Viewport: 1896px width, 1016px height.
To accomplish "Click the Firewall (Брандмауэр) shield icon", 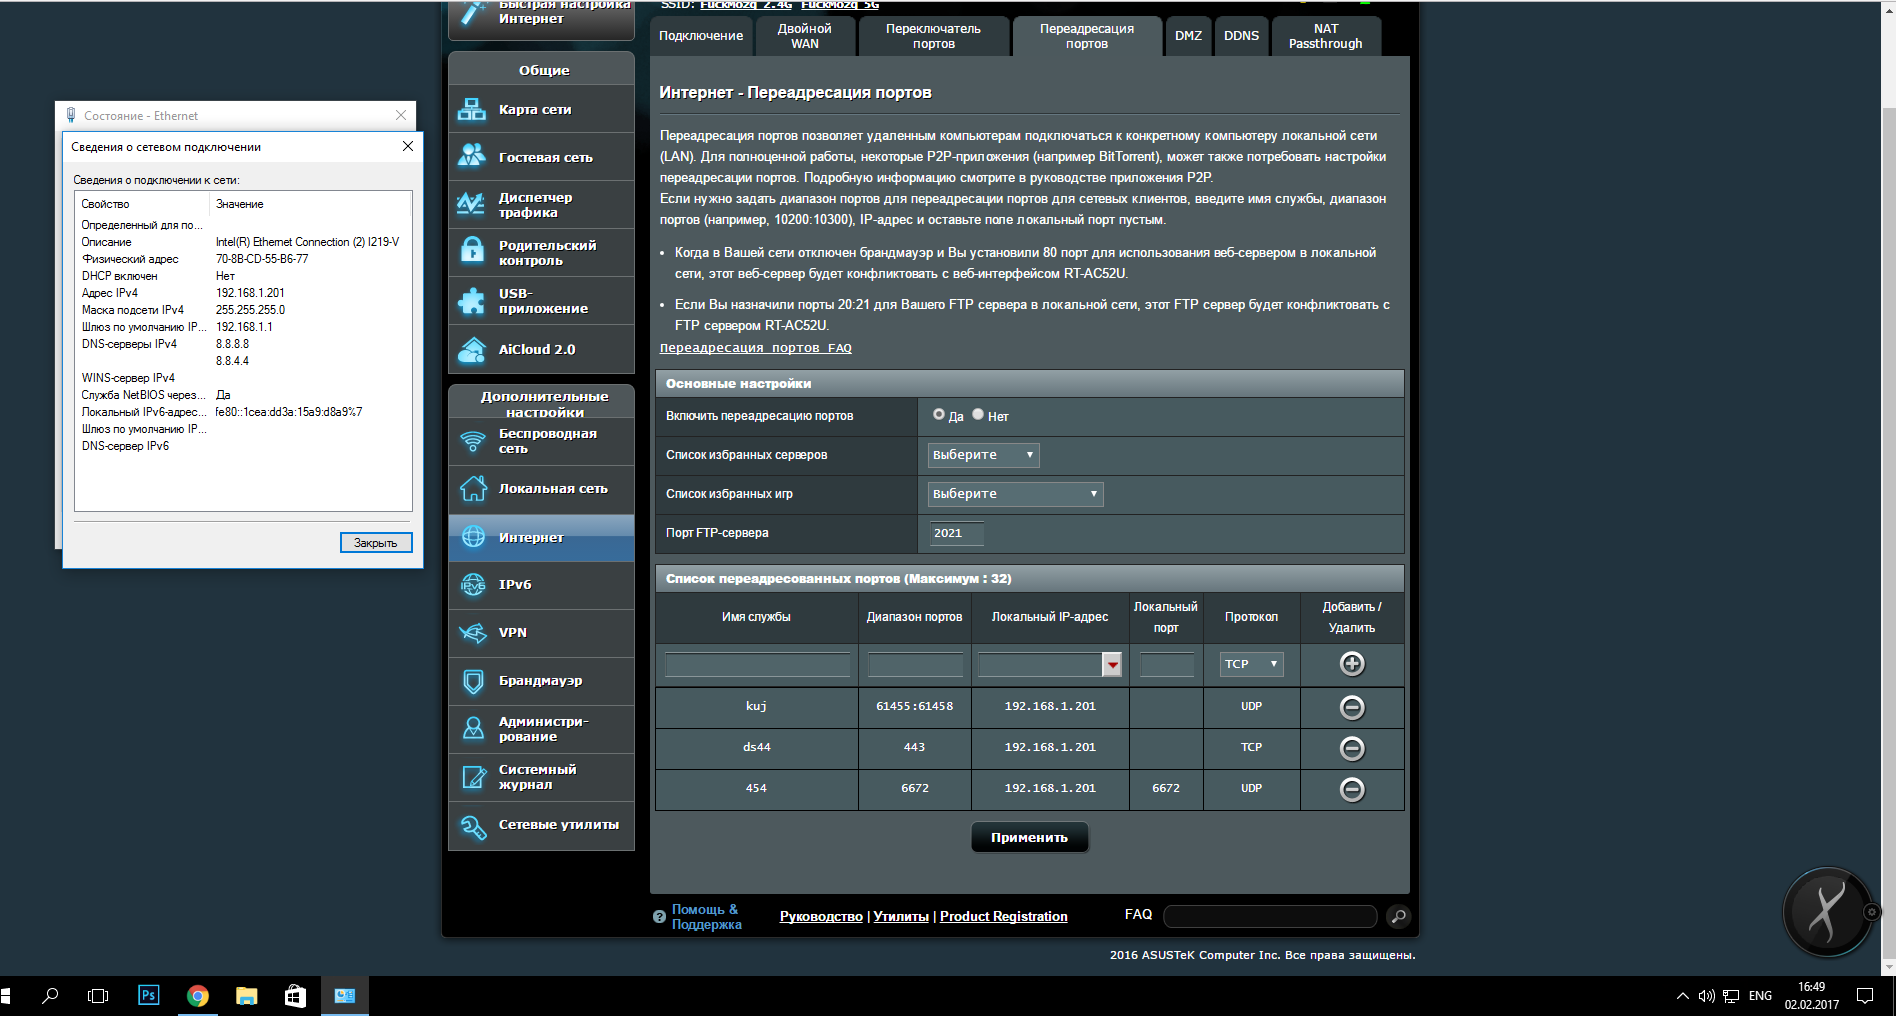I will click(x=473, y=681).
